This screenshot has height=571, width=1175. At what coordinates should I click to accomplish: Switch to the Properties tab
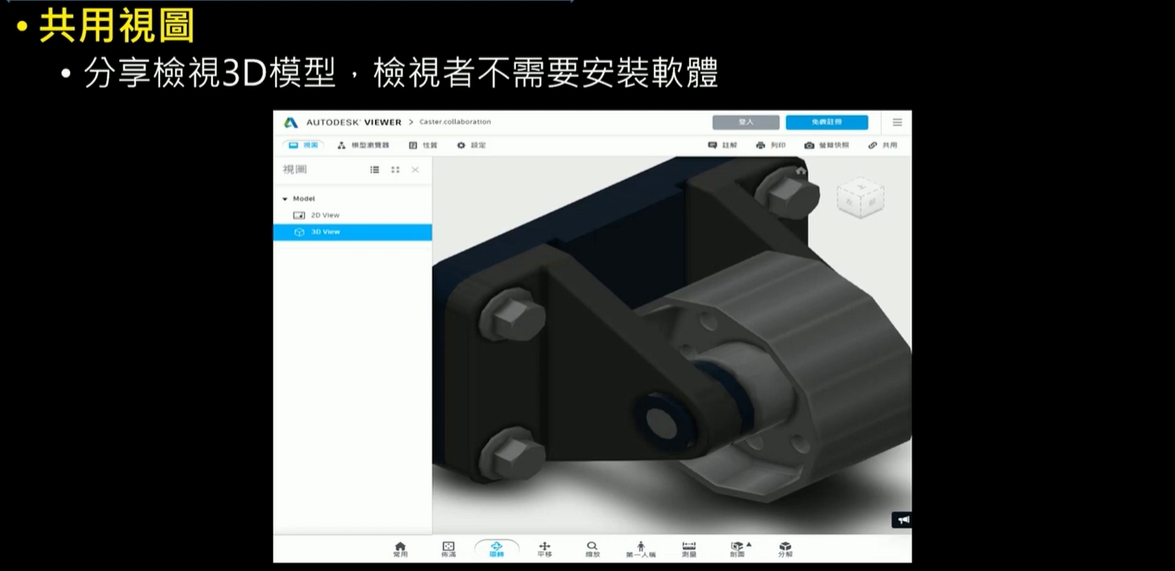[x=423, y=145]
